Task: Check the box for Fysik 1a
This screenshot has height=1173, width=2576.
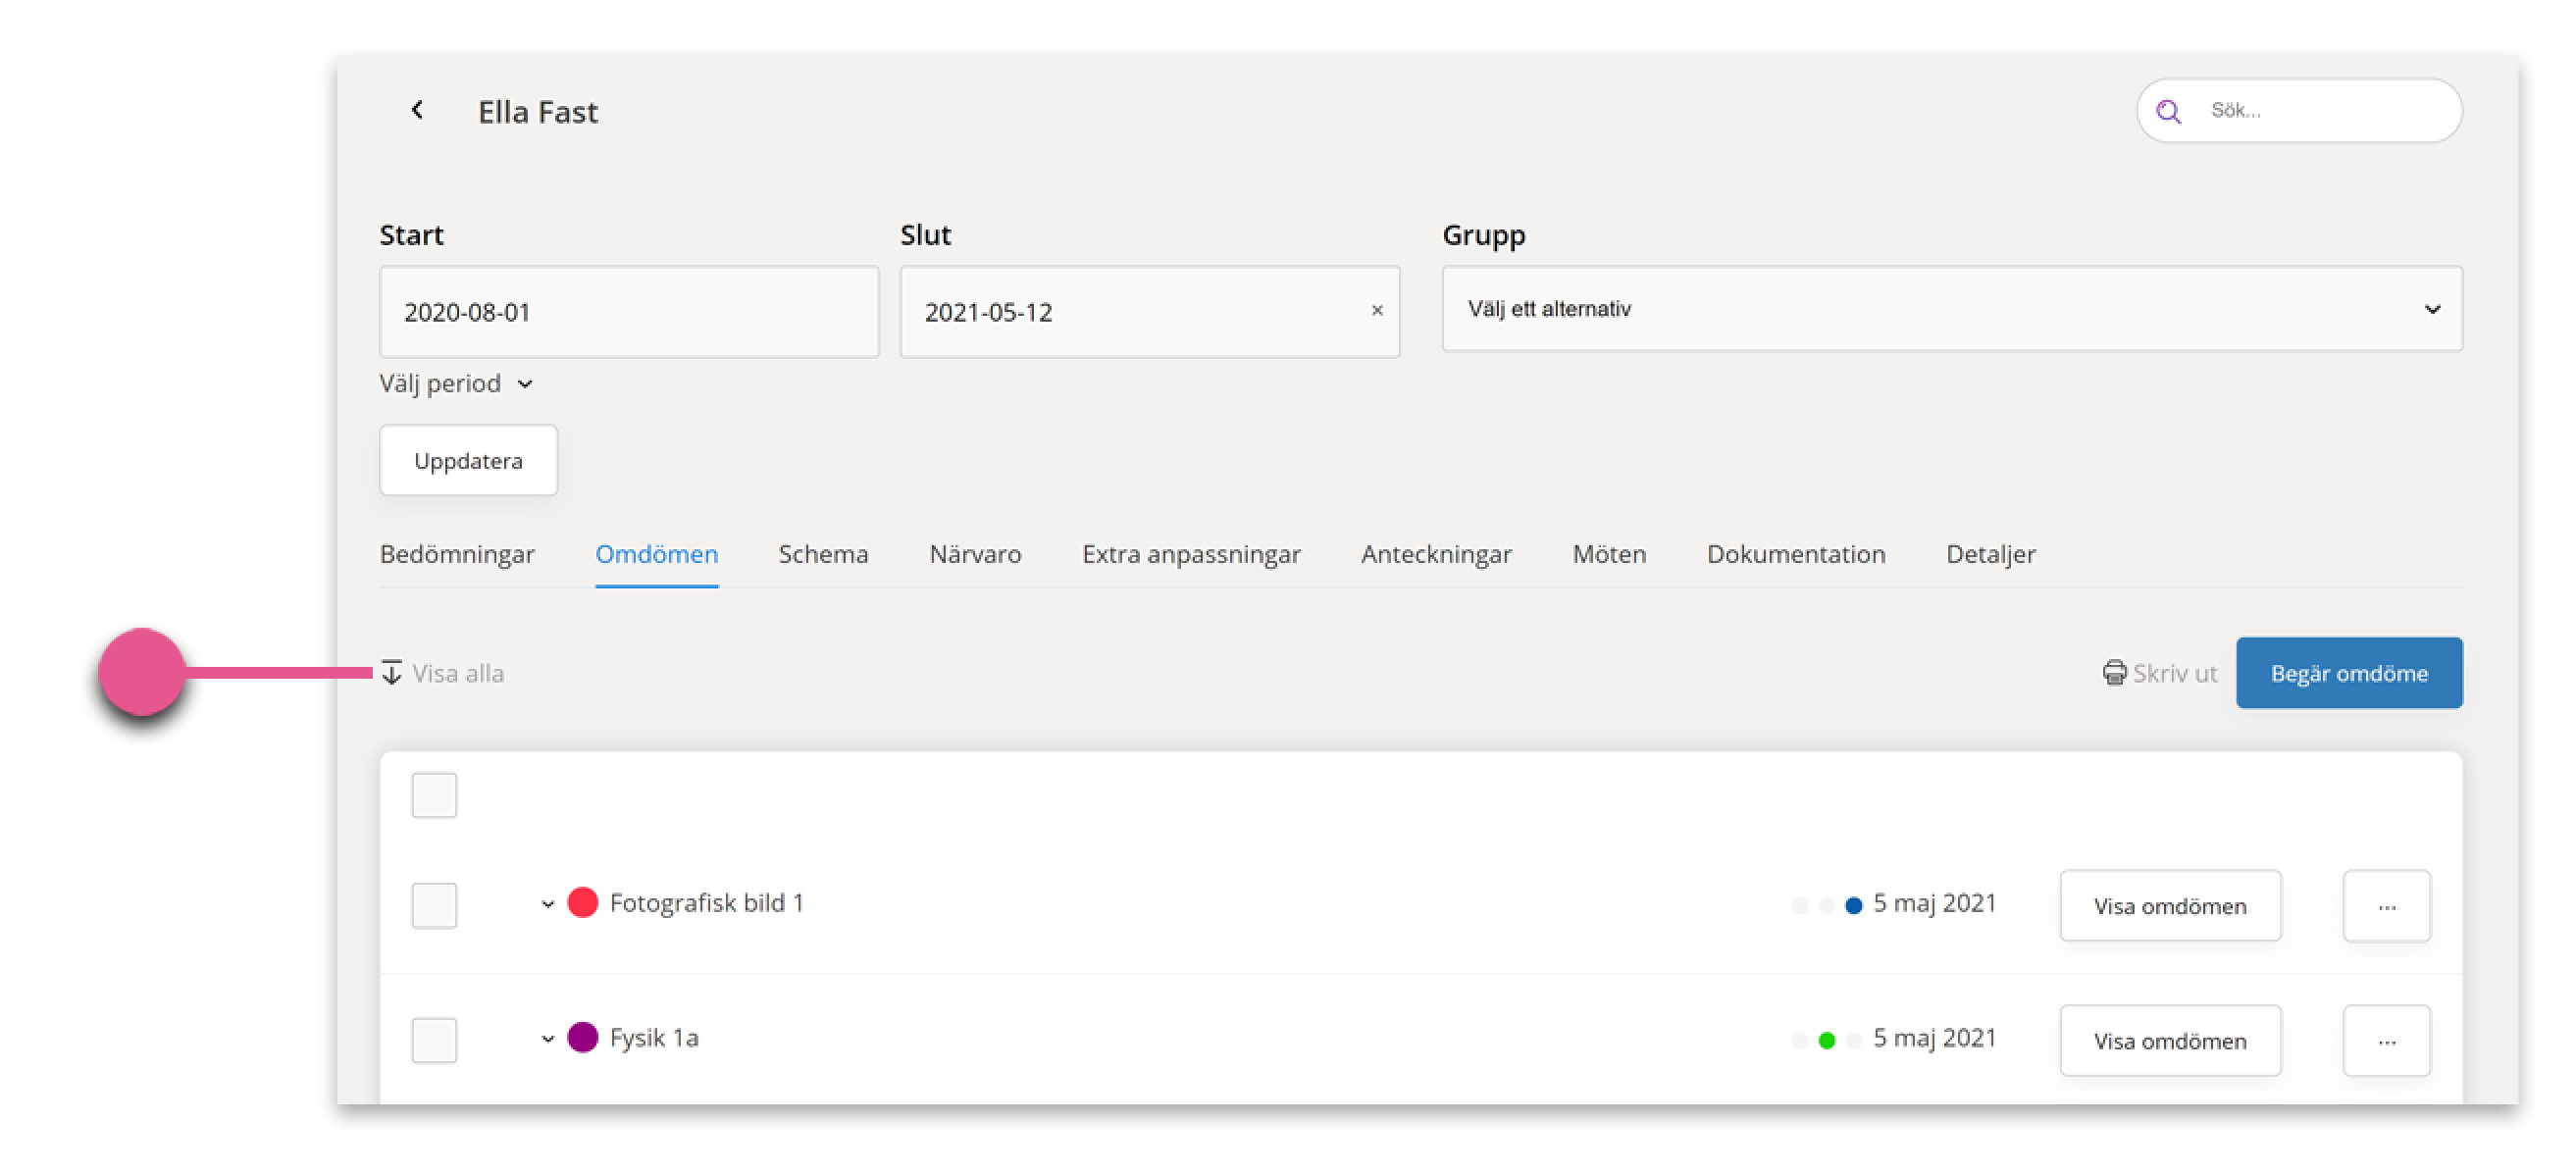Action: coord(434,1039)
